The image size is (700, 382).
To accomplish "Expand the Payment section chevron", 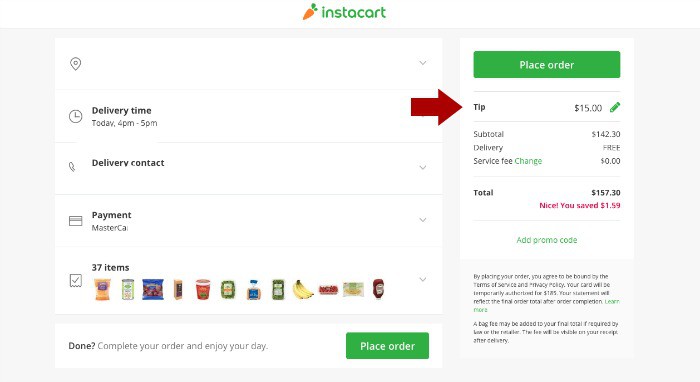I will point(422,220).
